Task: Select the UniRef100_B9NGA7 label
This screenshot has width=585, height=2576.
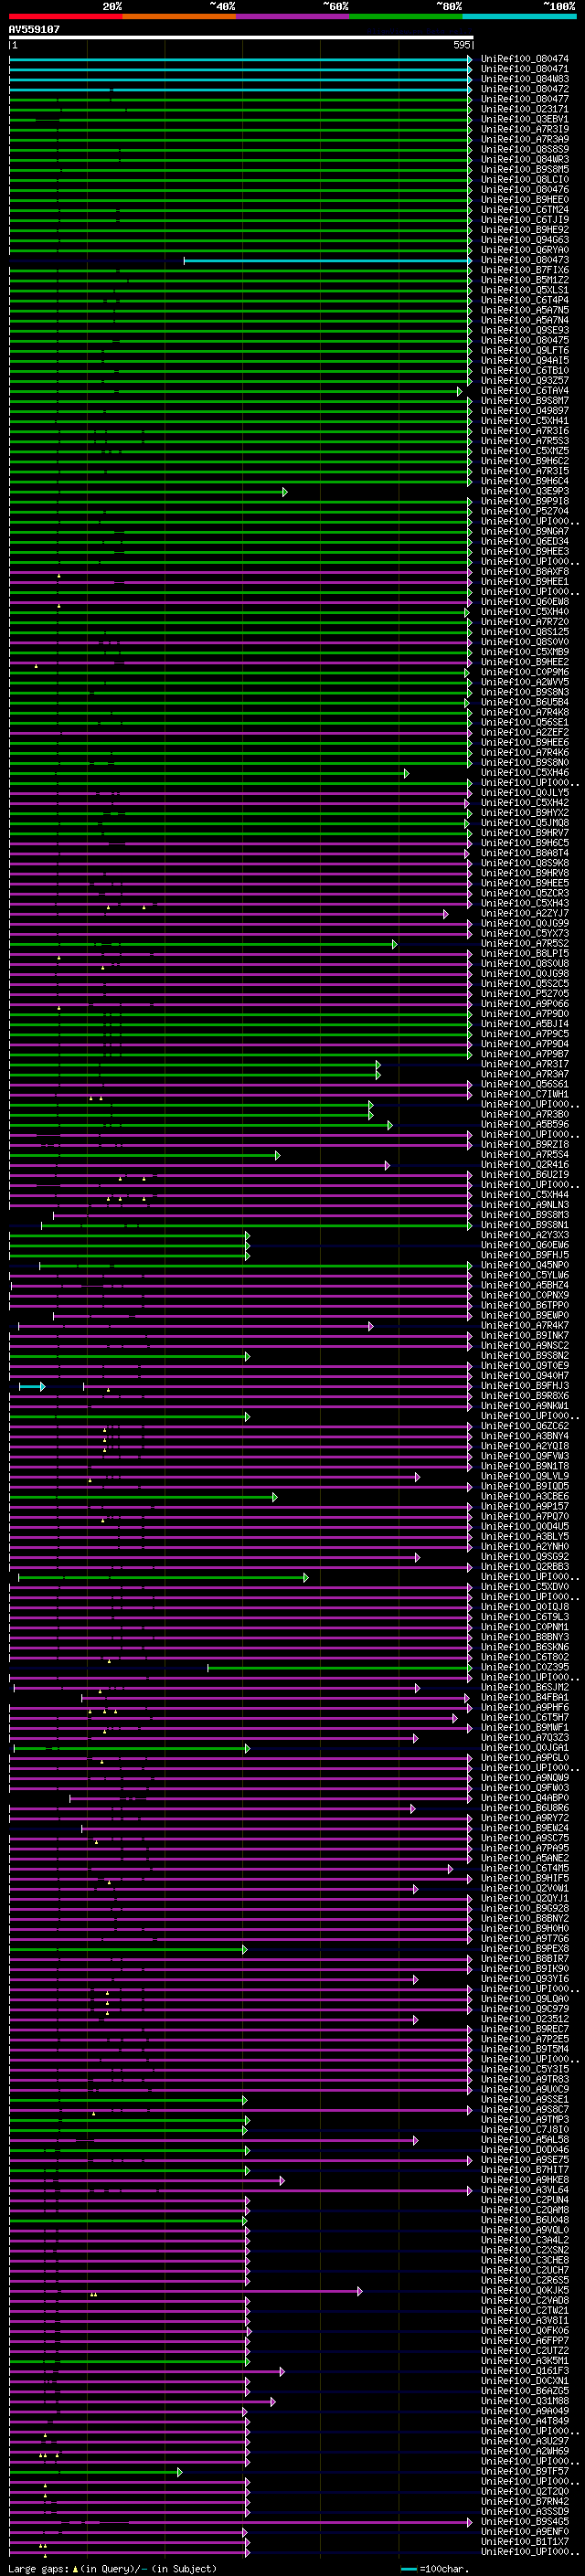Action: [525, 532]
